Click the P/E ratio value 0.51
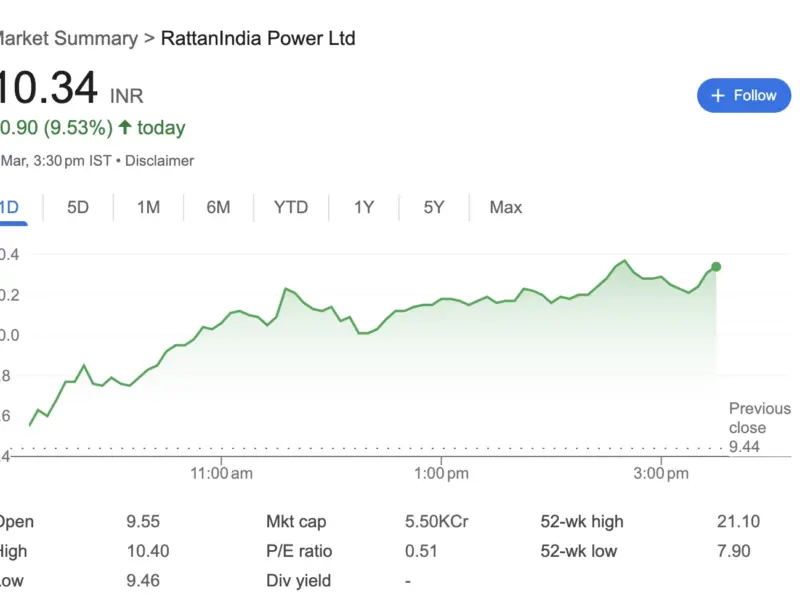 point(421,551)
